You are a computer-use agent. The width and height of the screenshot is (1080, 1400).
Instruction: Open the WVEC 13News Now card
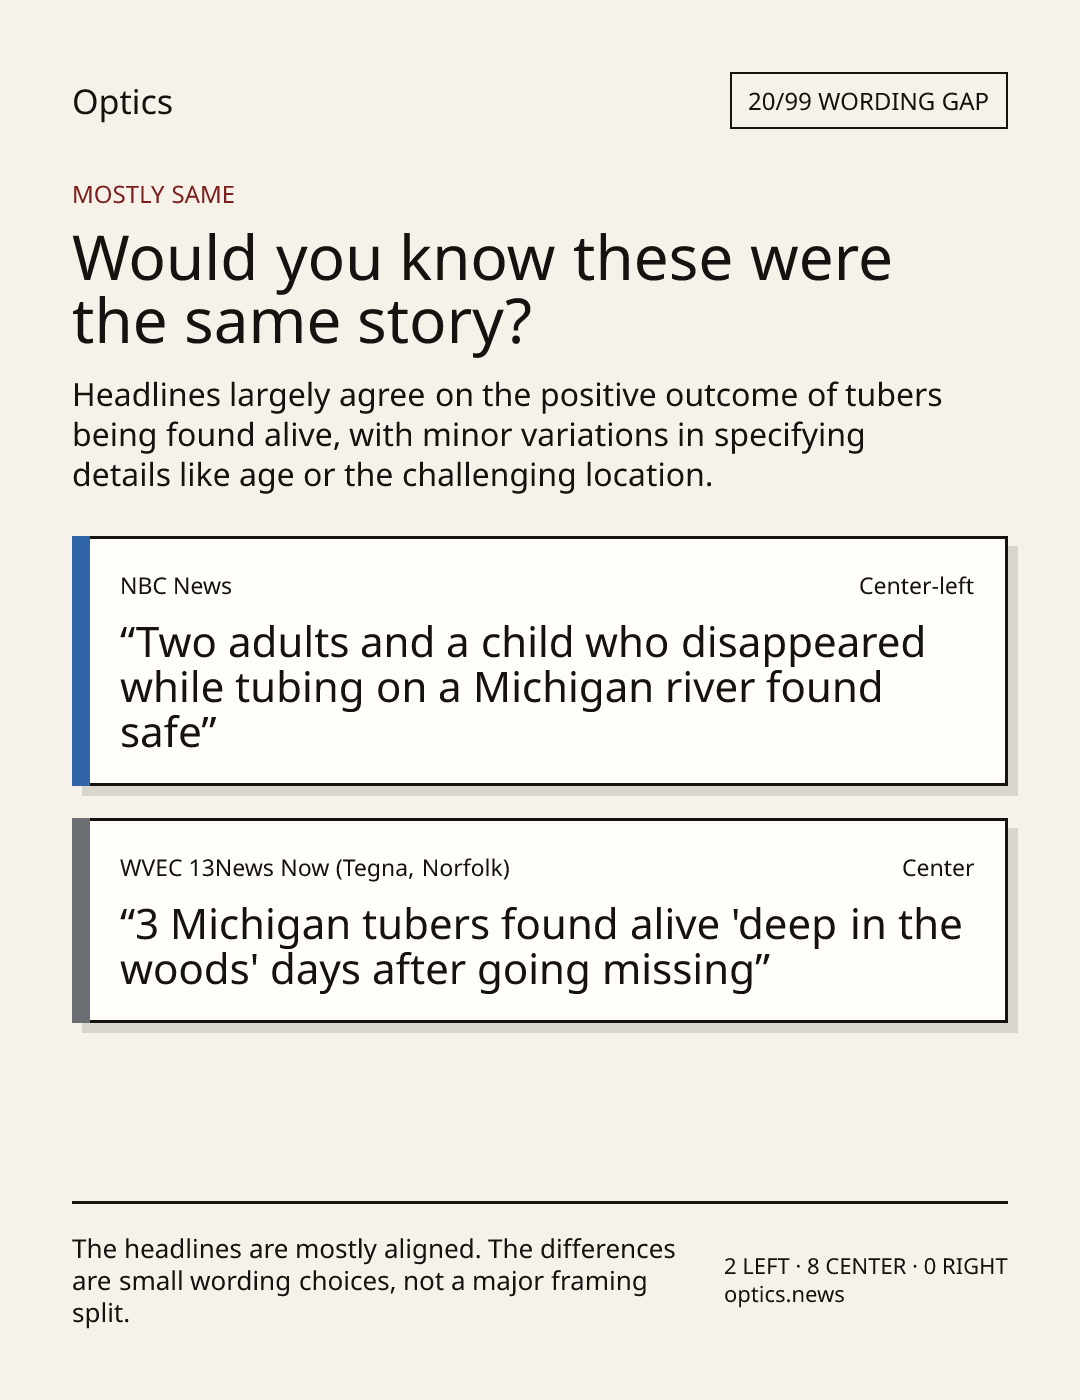pyautogui.click(x=539, y=921)
